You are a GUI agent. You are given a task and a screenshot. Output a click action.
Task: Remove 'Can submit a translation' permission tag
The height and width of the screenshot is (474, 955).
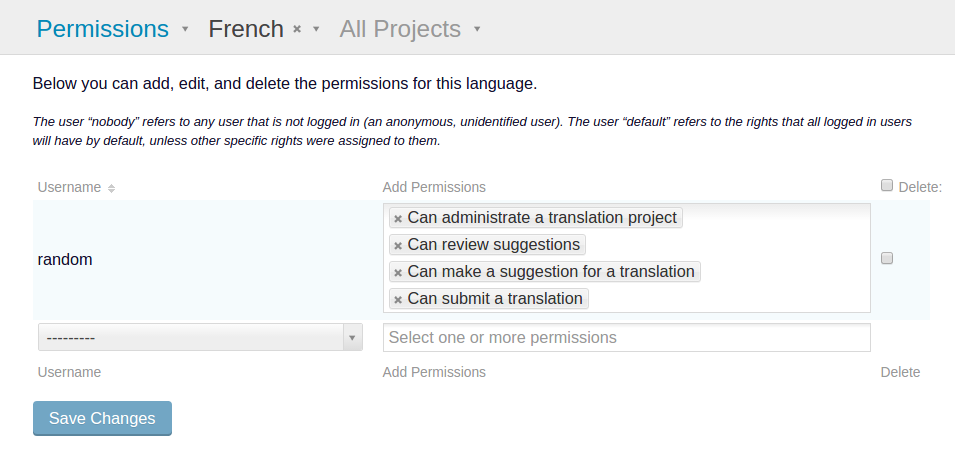coord(398,300)
